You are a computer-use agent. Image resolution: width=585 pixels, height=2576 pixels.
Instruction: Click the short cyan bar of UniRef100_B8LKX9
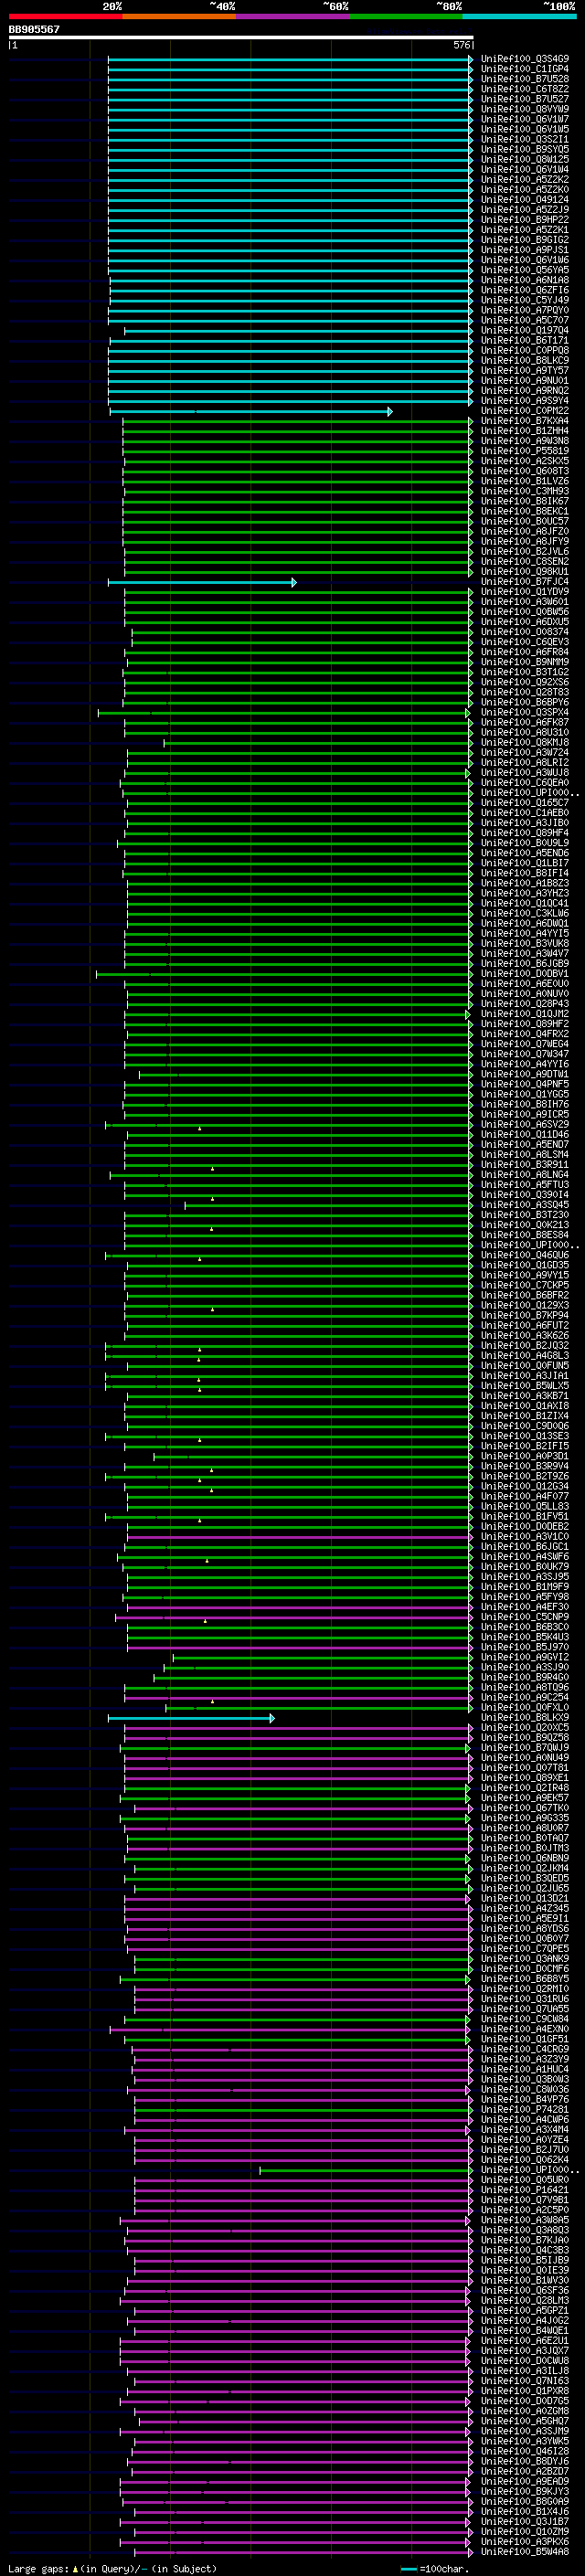[x=190, y=1718]
